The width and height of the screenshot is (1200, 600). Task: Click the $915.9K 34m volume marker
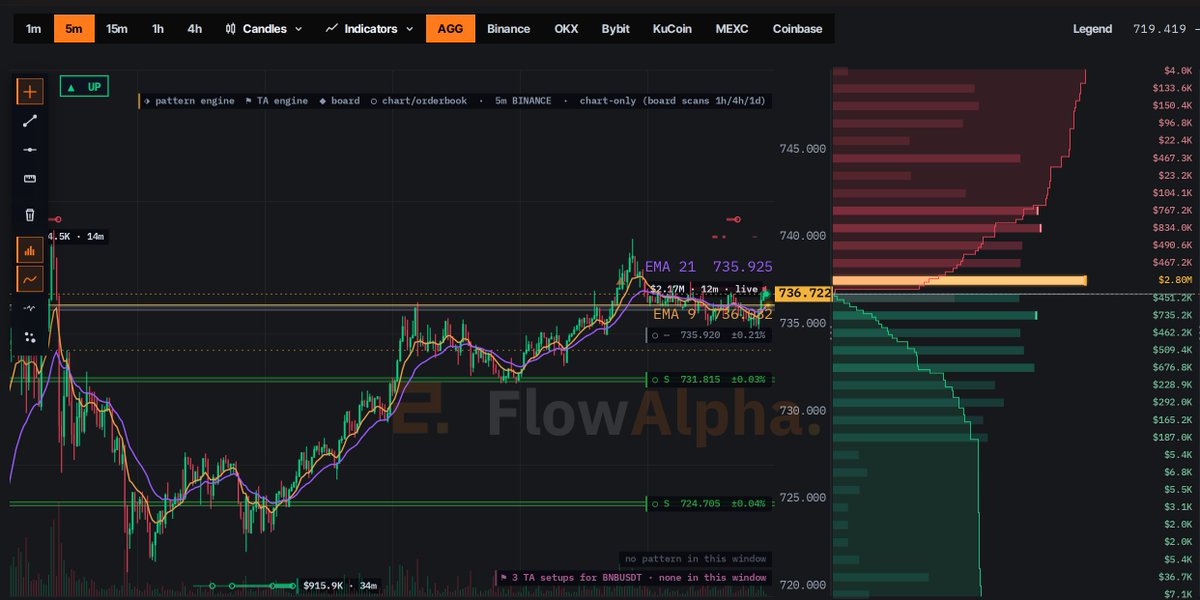point(338,585)
